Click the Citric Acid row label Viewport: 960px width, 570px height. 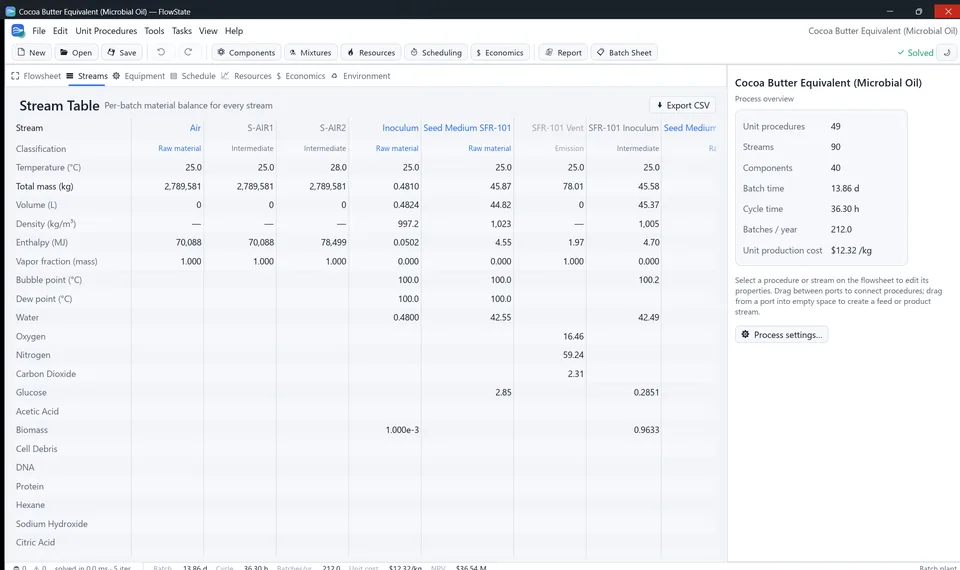pyautogui.click(x=36, y=542)
